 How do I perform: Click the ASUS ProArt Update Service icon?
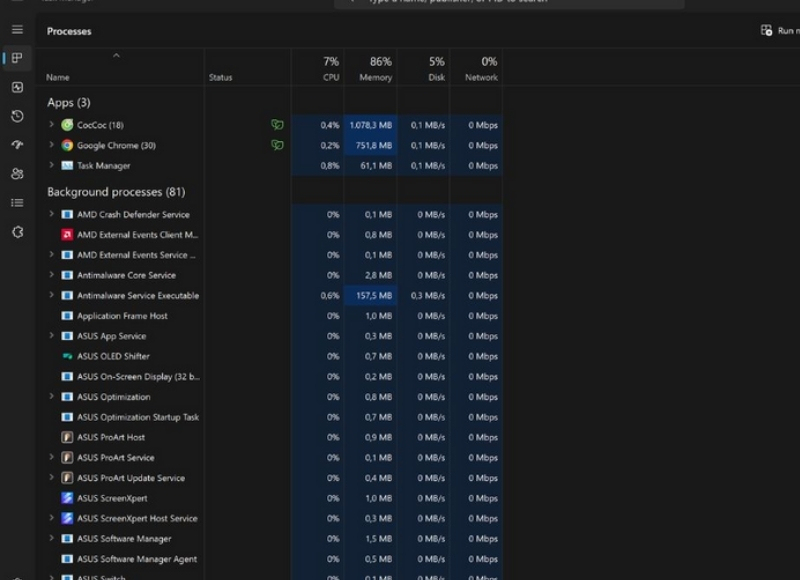click(67, 478)
